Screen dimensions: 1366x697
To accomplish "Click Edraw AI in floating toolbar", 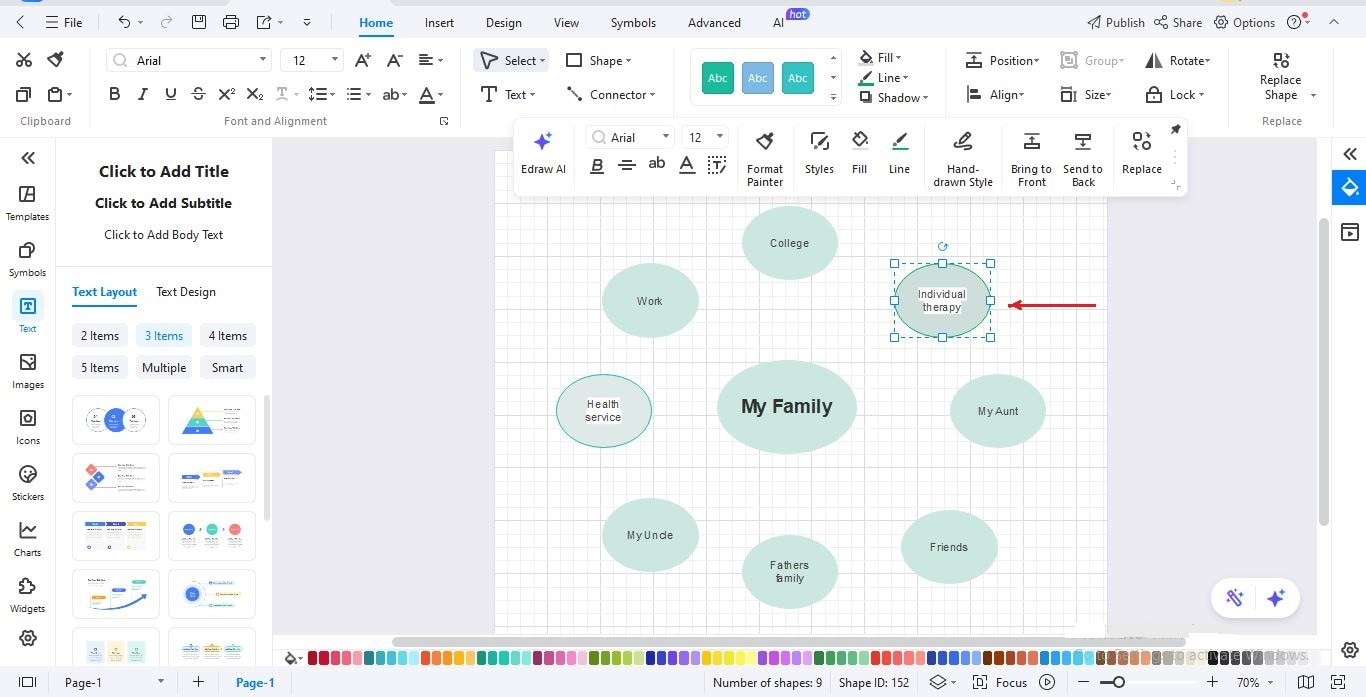I will pos(543,152).
